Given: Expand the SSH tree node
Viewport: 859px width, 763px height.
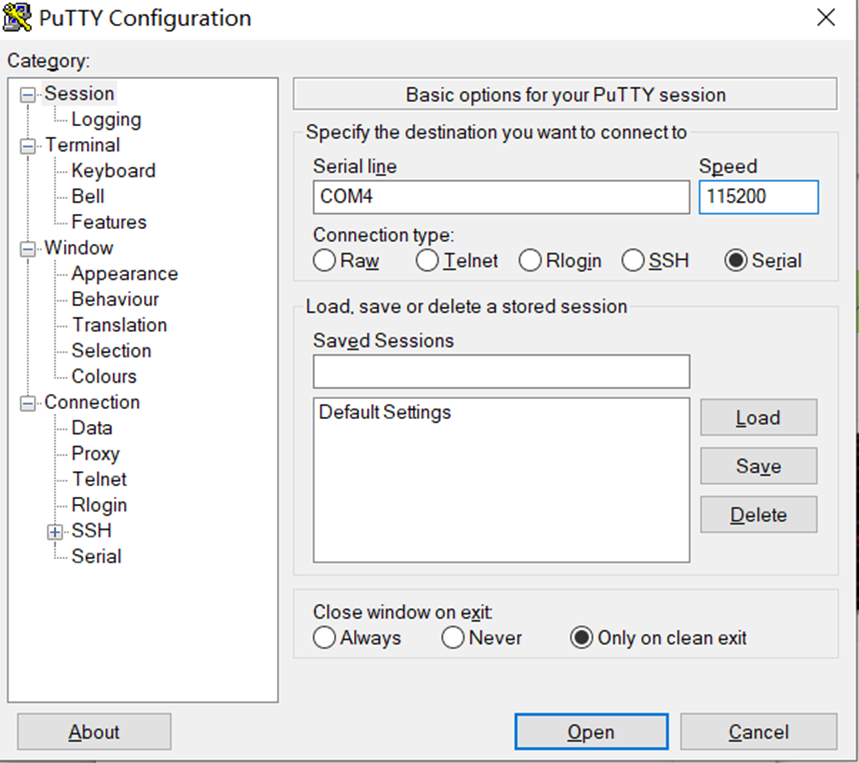Looking at the screenshot, I should click(x=55, y=531).
